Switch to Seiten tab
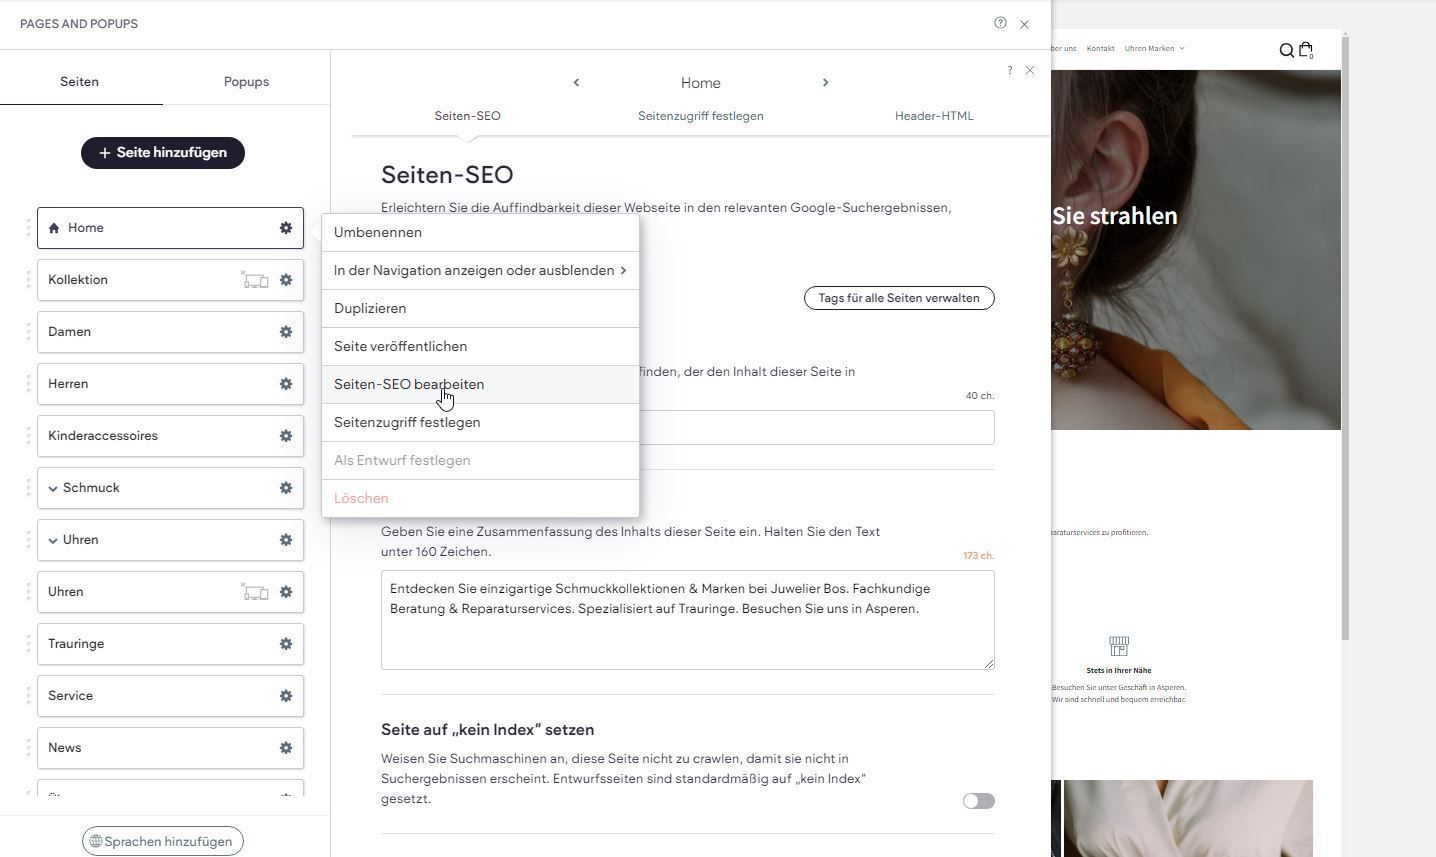This screenshot has height=857, width=1436. 80,82
